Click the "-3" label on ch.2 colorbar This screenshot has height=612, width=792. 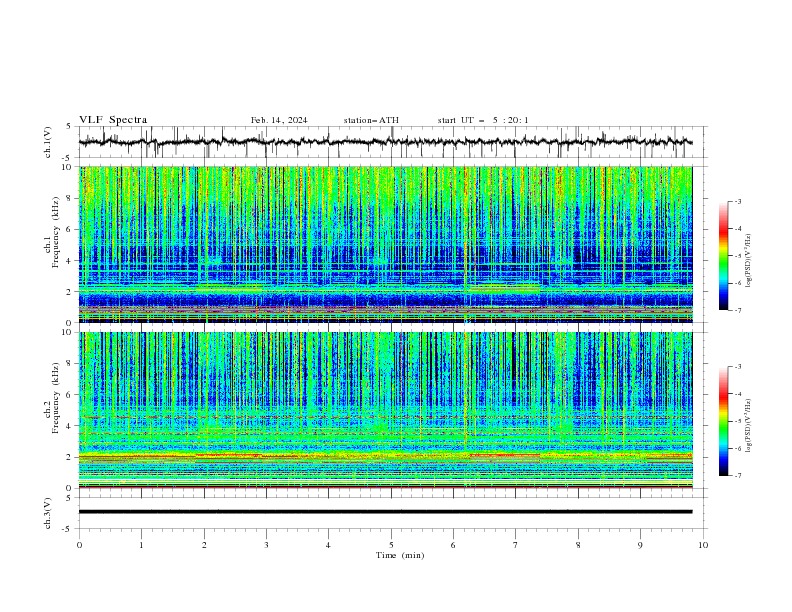738,367
